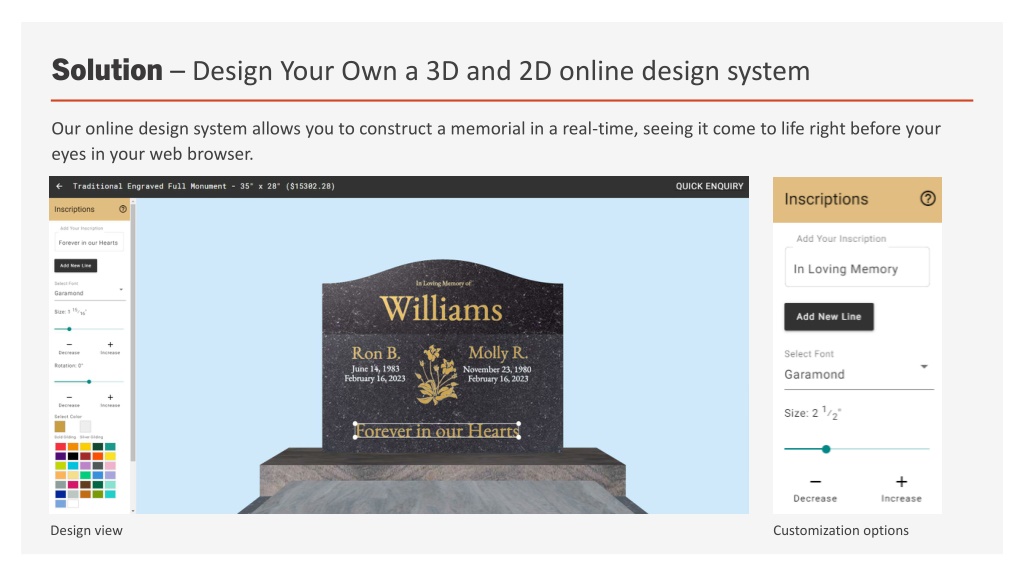
Task: Click the plus Increase icon in the Customization options panel
Action: click(x=901, y=482)
